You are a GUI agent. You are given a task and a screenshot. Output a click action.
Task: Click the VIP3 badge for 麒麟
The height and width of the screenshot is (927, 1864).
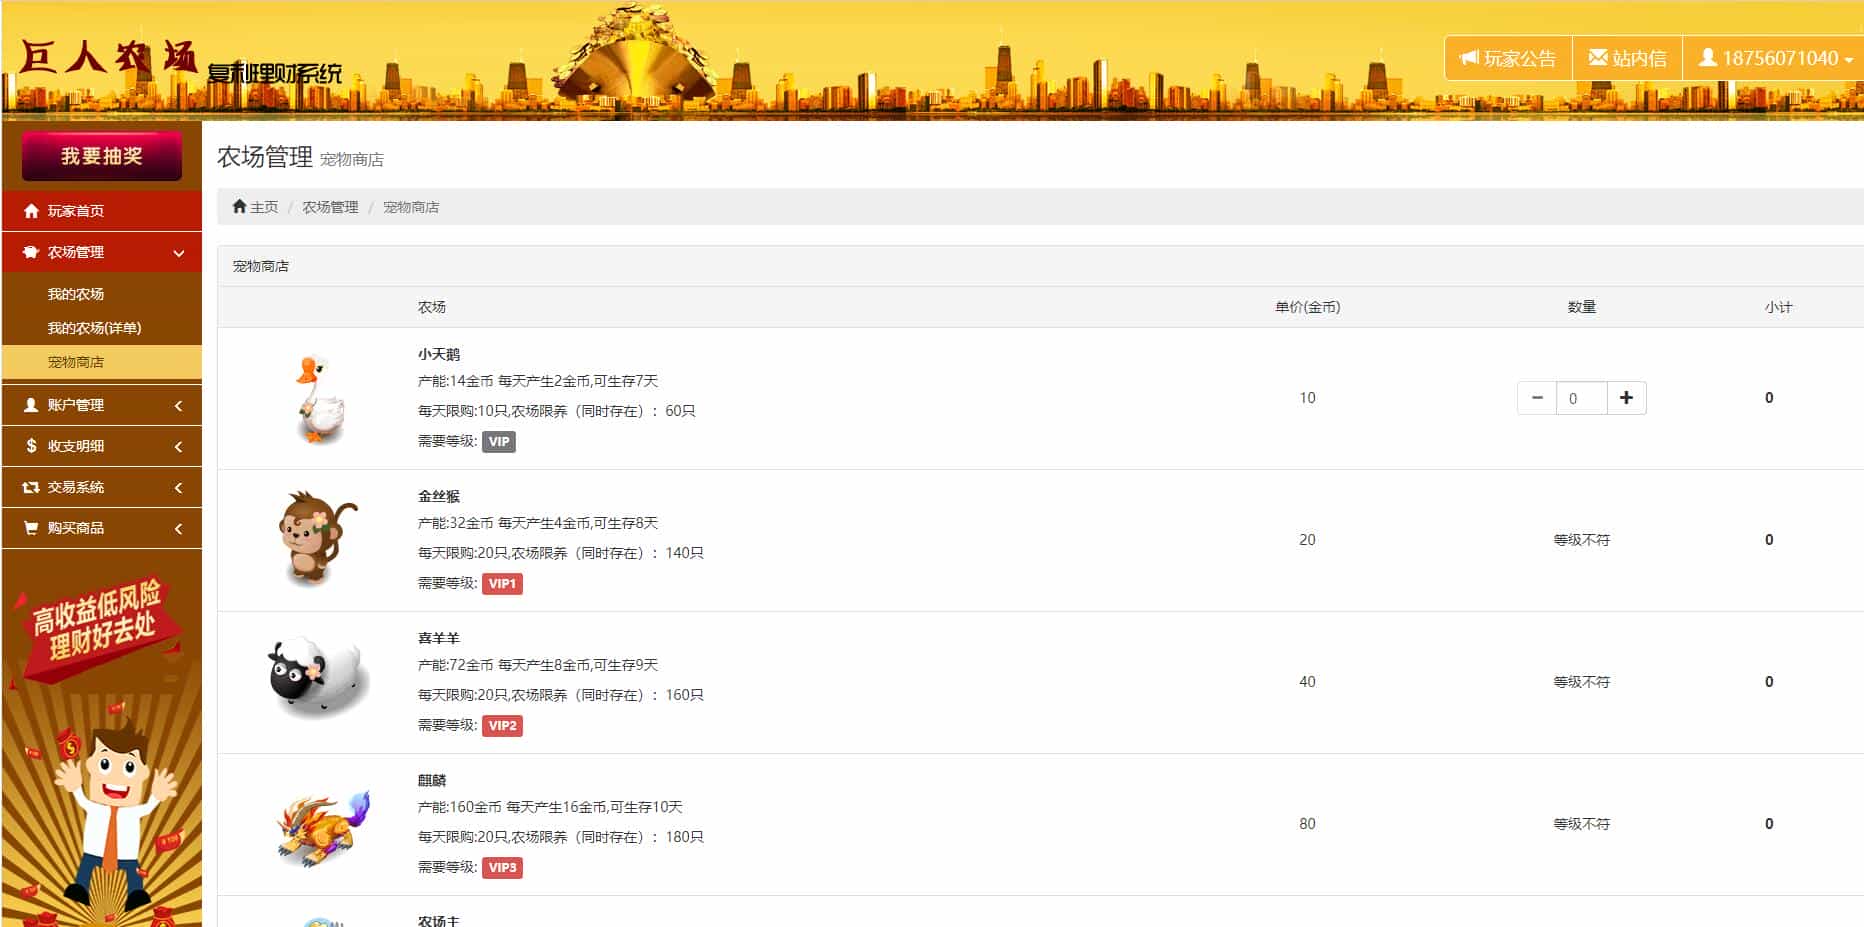click(x=502, y=867)
